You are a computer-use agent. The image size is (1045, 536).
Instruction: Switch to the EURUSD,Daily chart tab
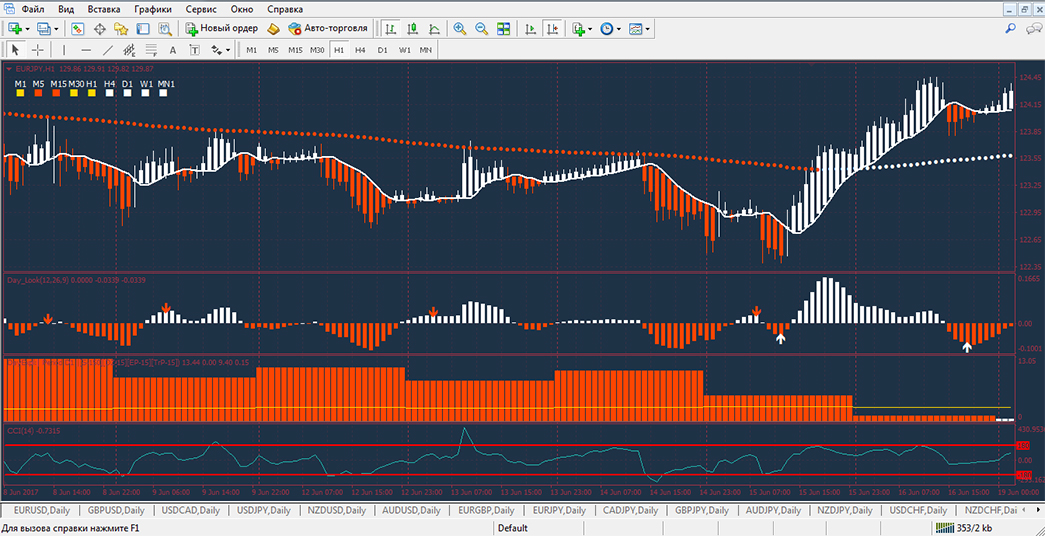tap(42, 510)
